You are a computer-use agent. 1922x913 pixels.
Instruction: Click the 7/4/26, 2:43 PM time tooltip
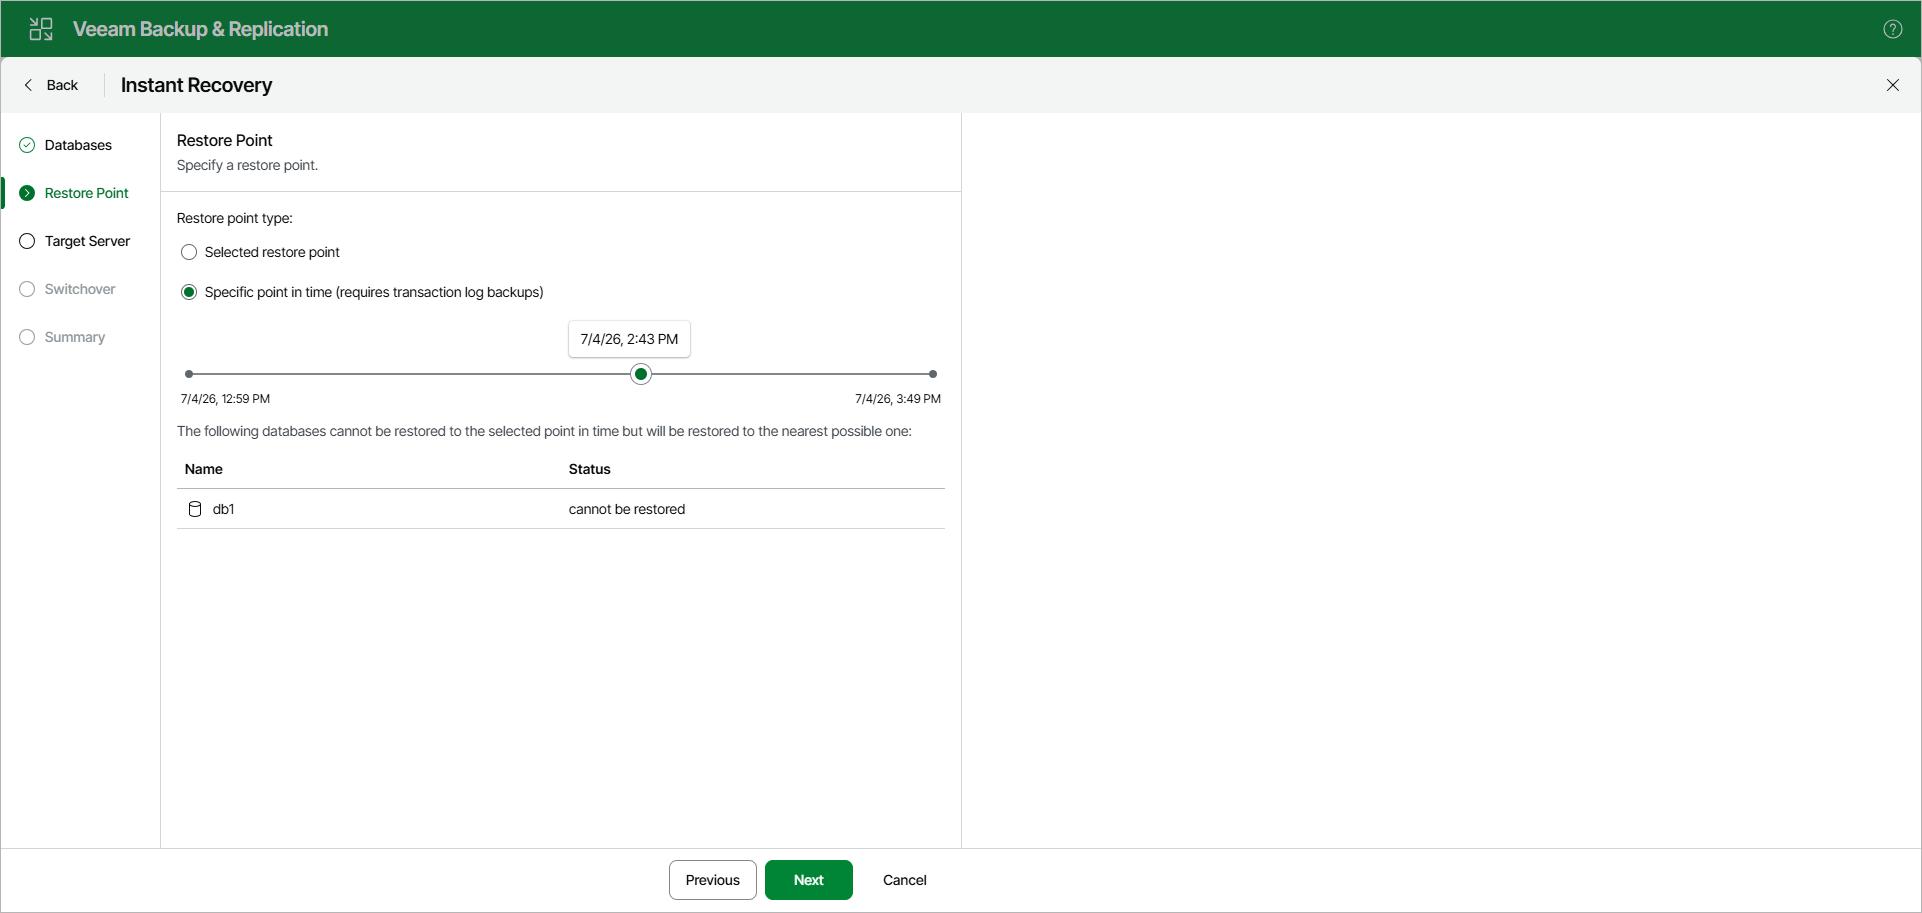(629, 339)
